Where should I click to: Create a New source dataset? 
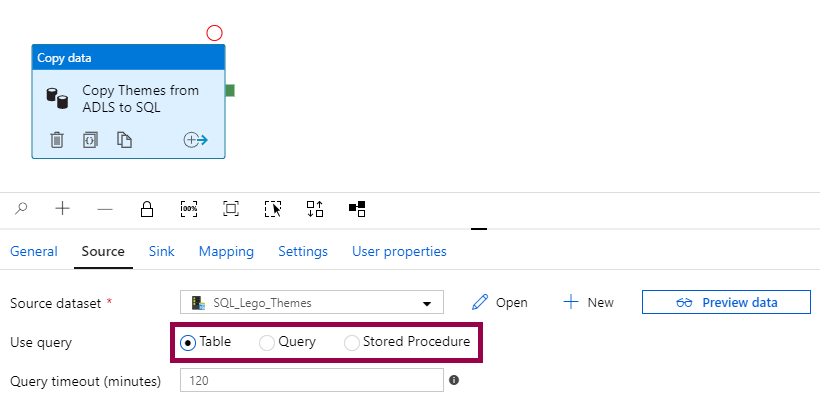(x=588, y=302)
